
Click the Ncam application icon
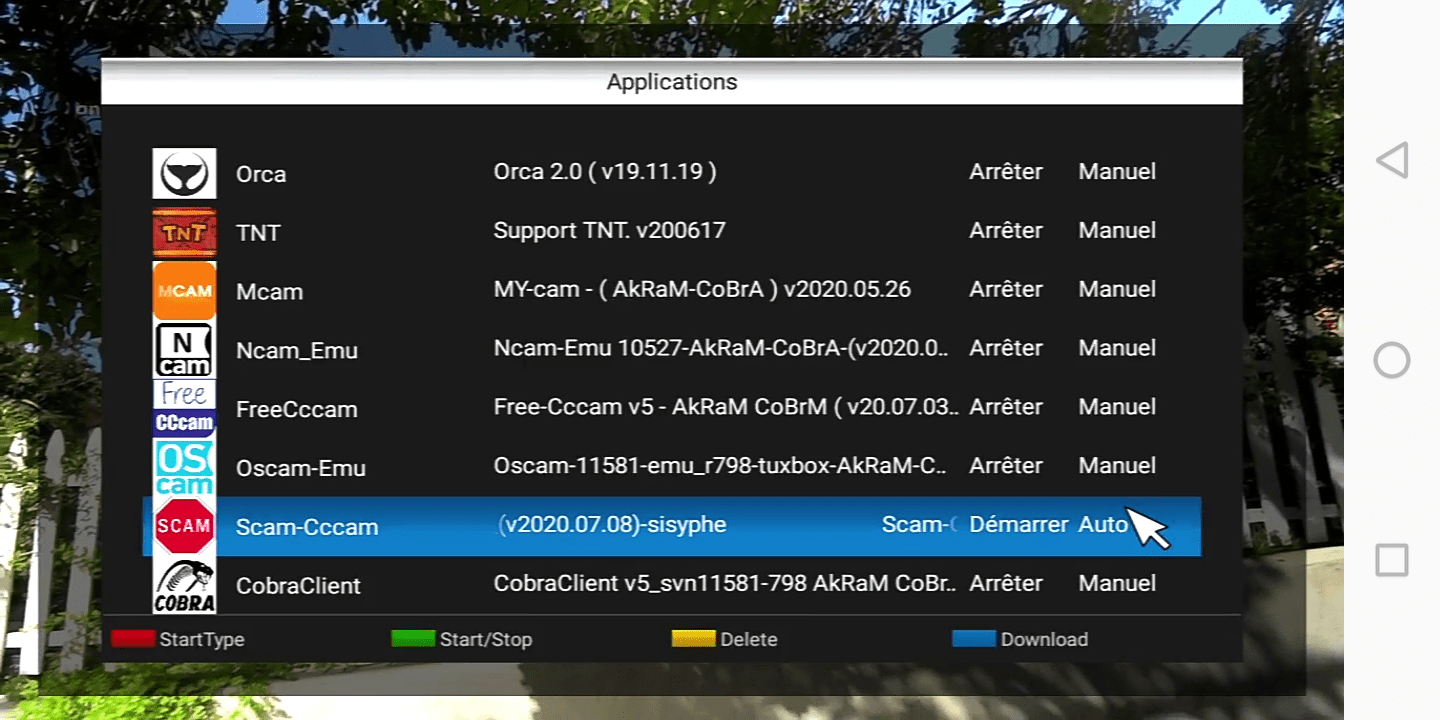point(184,350)
